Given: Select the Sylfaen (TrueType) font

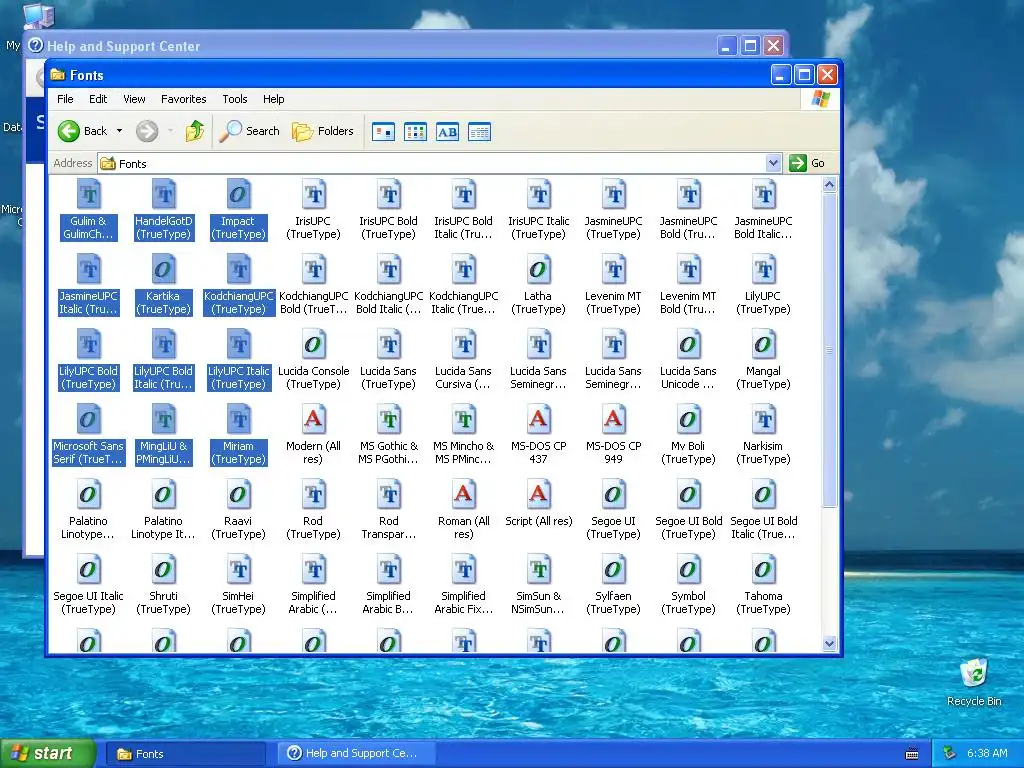Looking at the screenshot, I should (x=613, y=586).
